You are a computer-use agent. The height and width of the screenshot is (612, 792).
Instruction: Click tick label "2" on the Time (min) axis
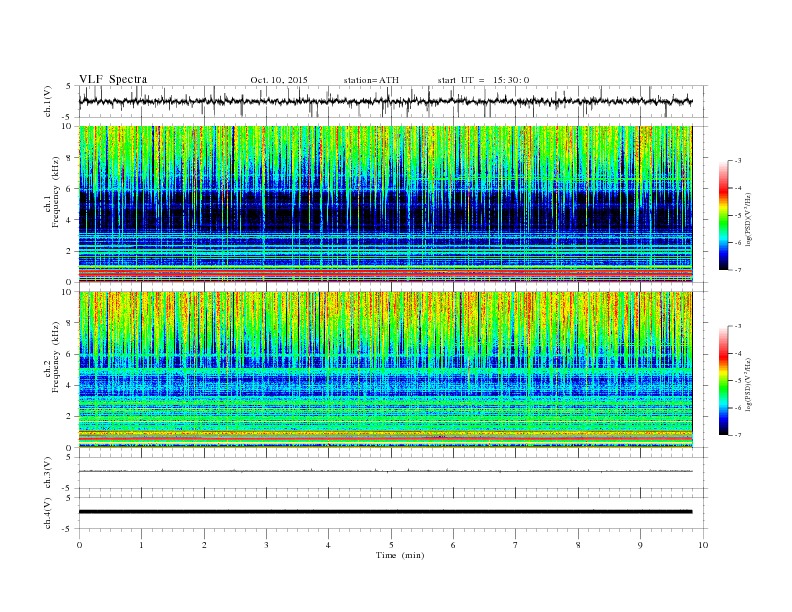(x=204, y=545)
